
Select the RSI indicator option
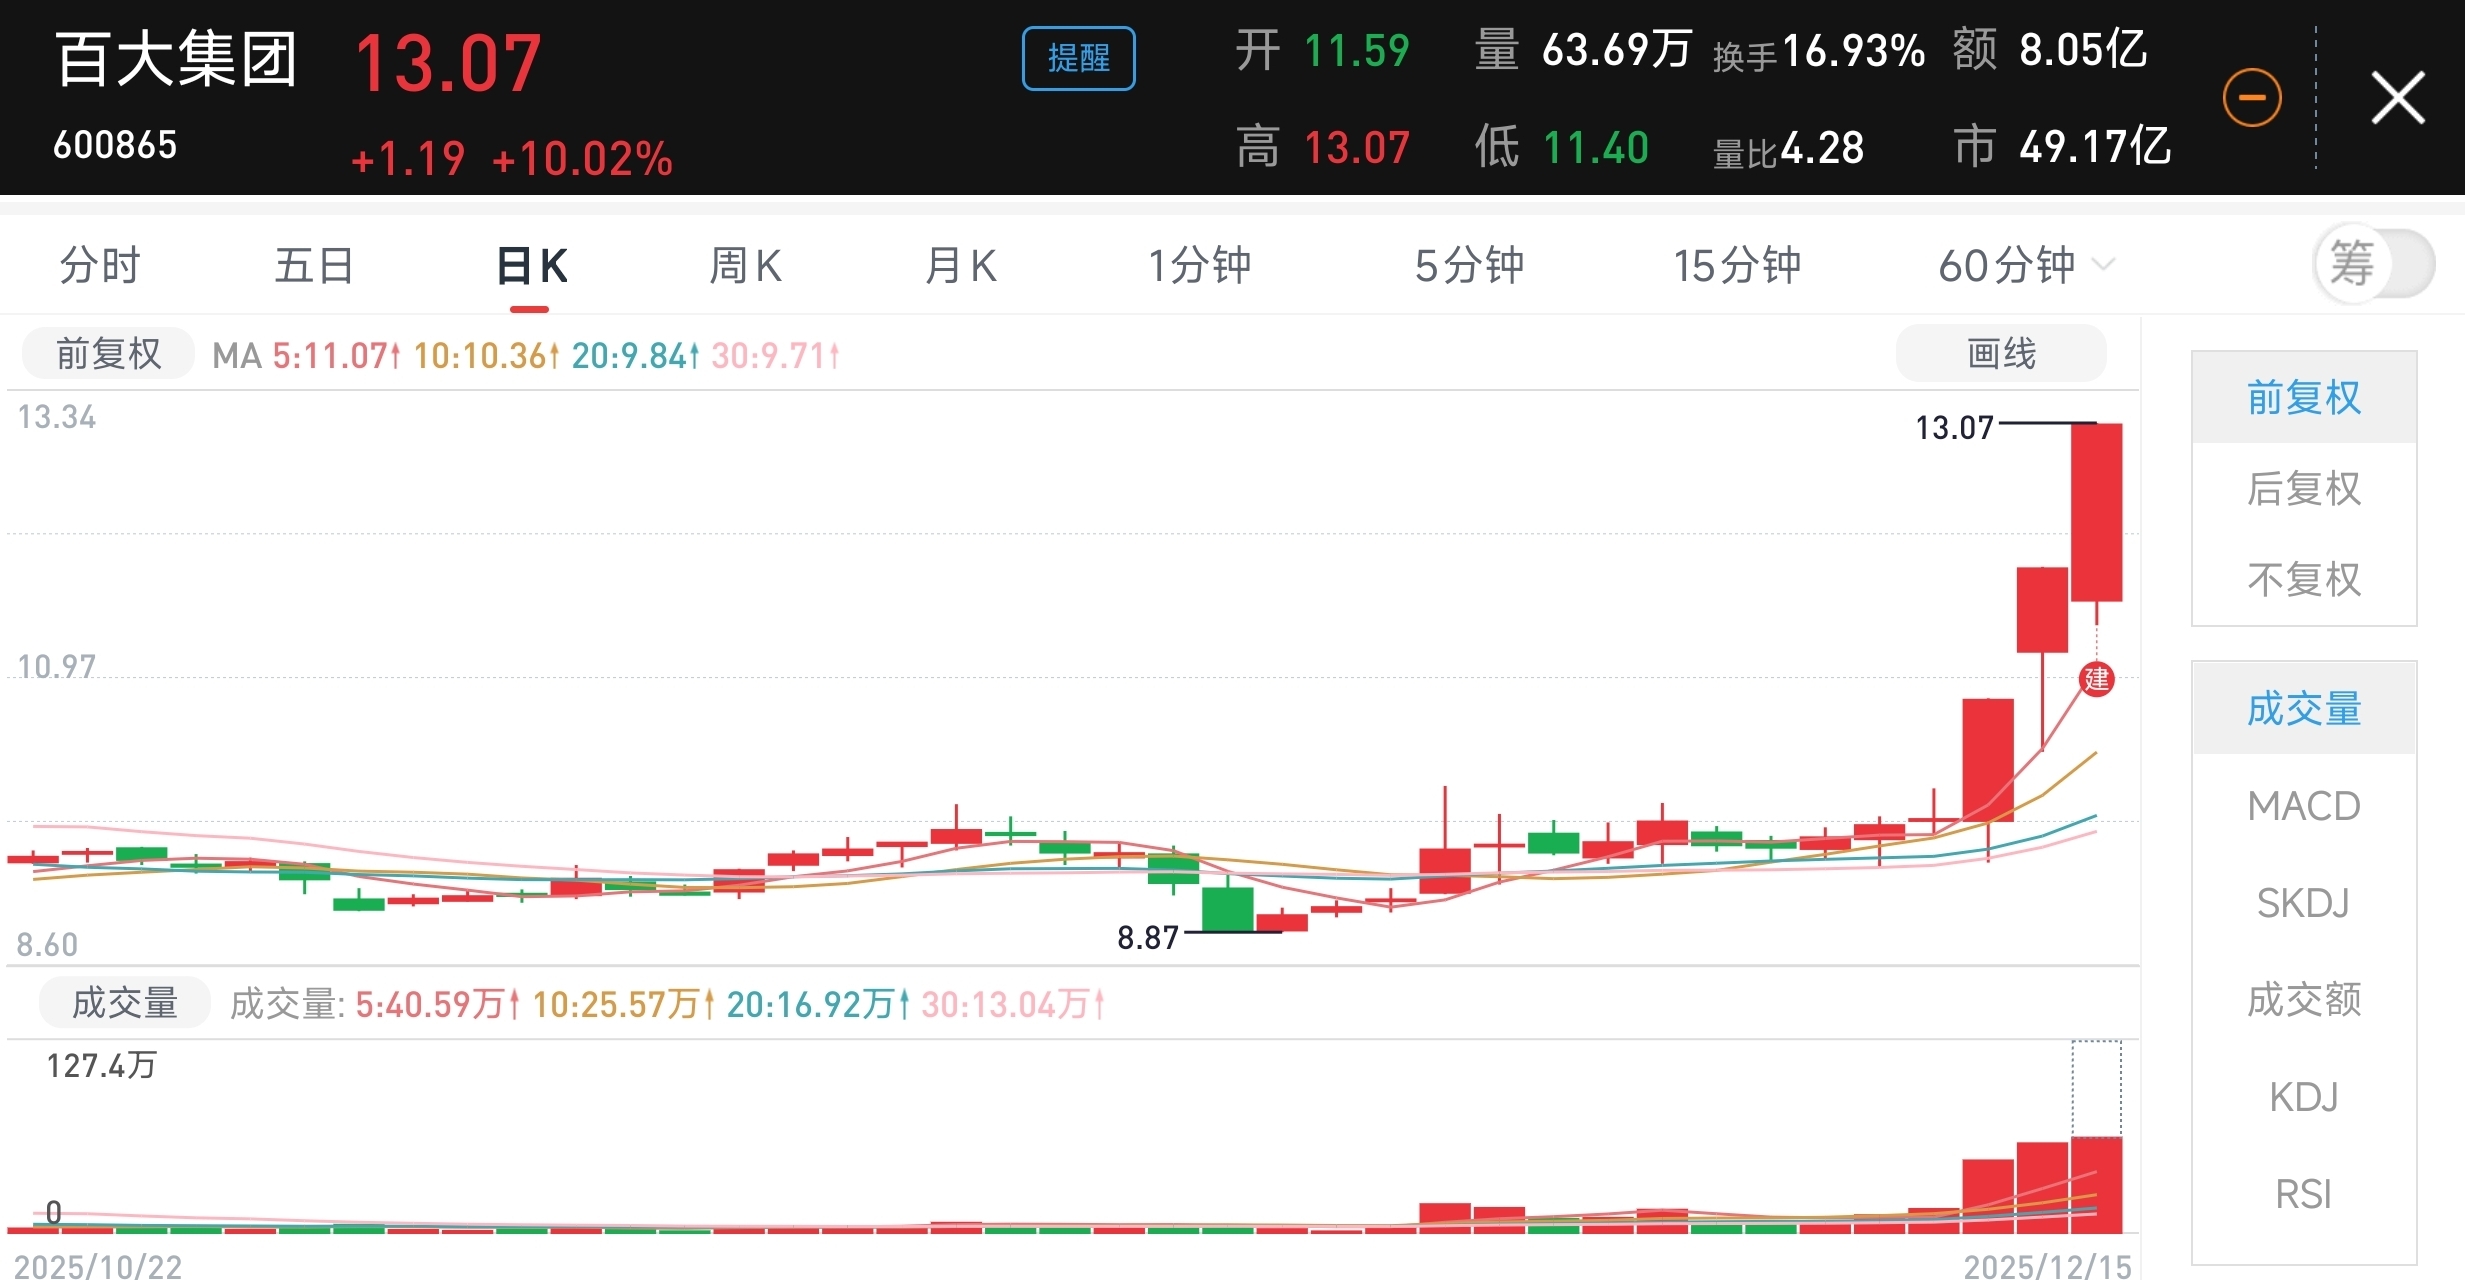coord(2303,1194)
